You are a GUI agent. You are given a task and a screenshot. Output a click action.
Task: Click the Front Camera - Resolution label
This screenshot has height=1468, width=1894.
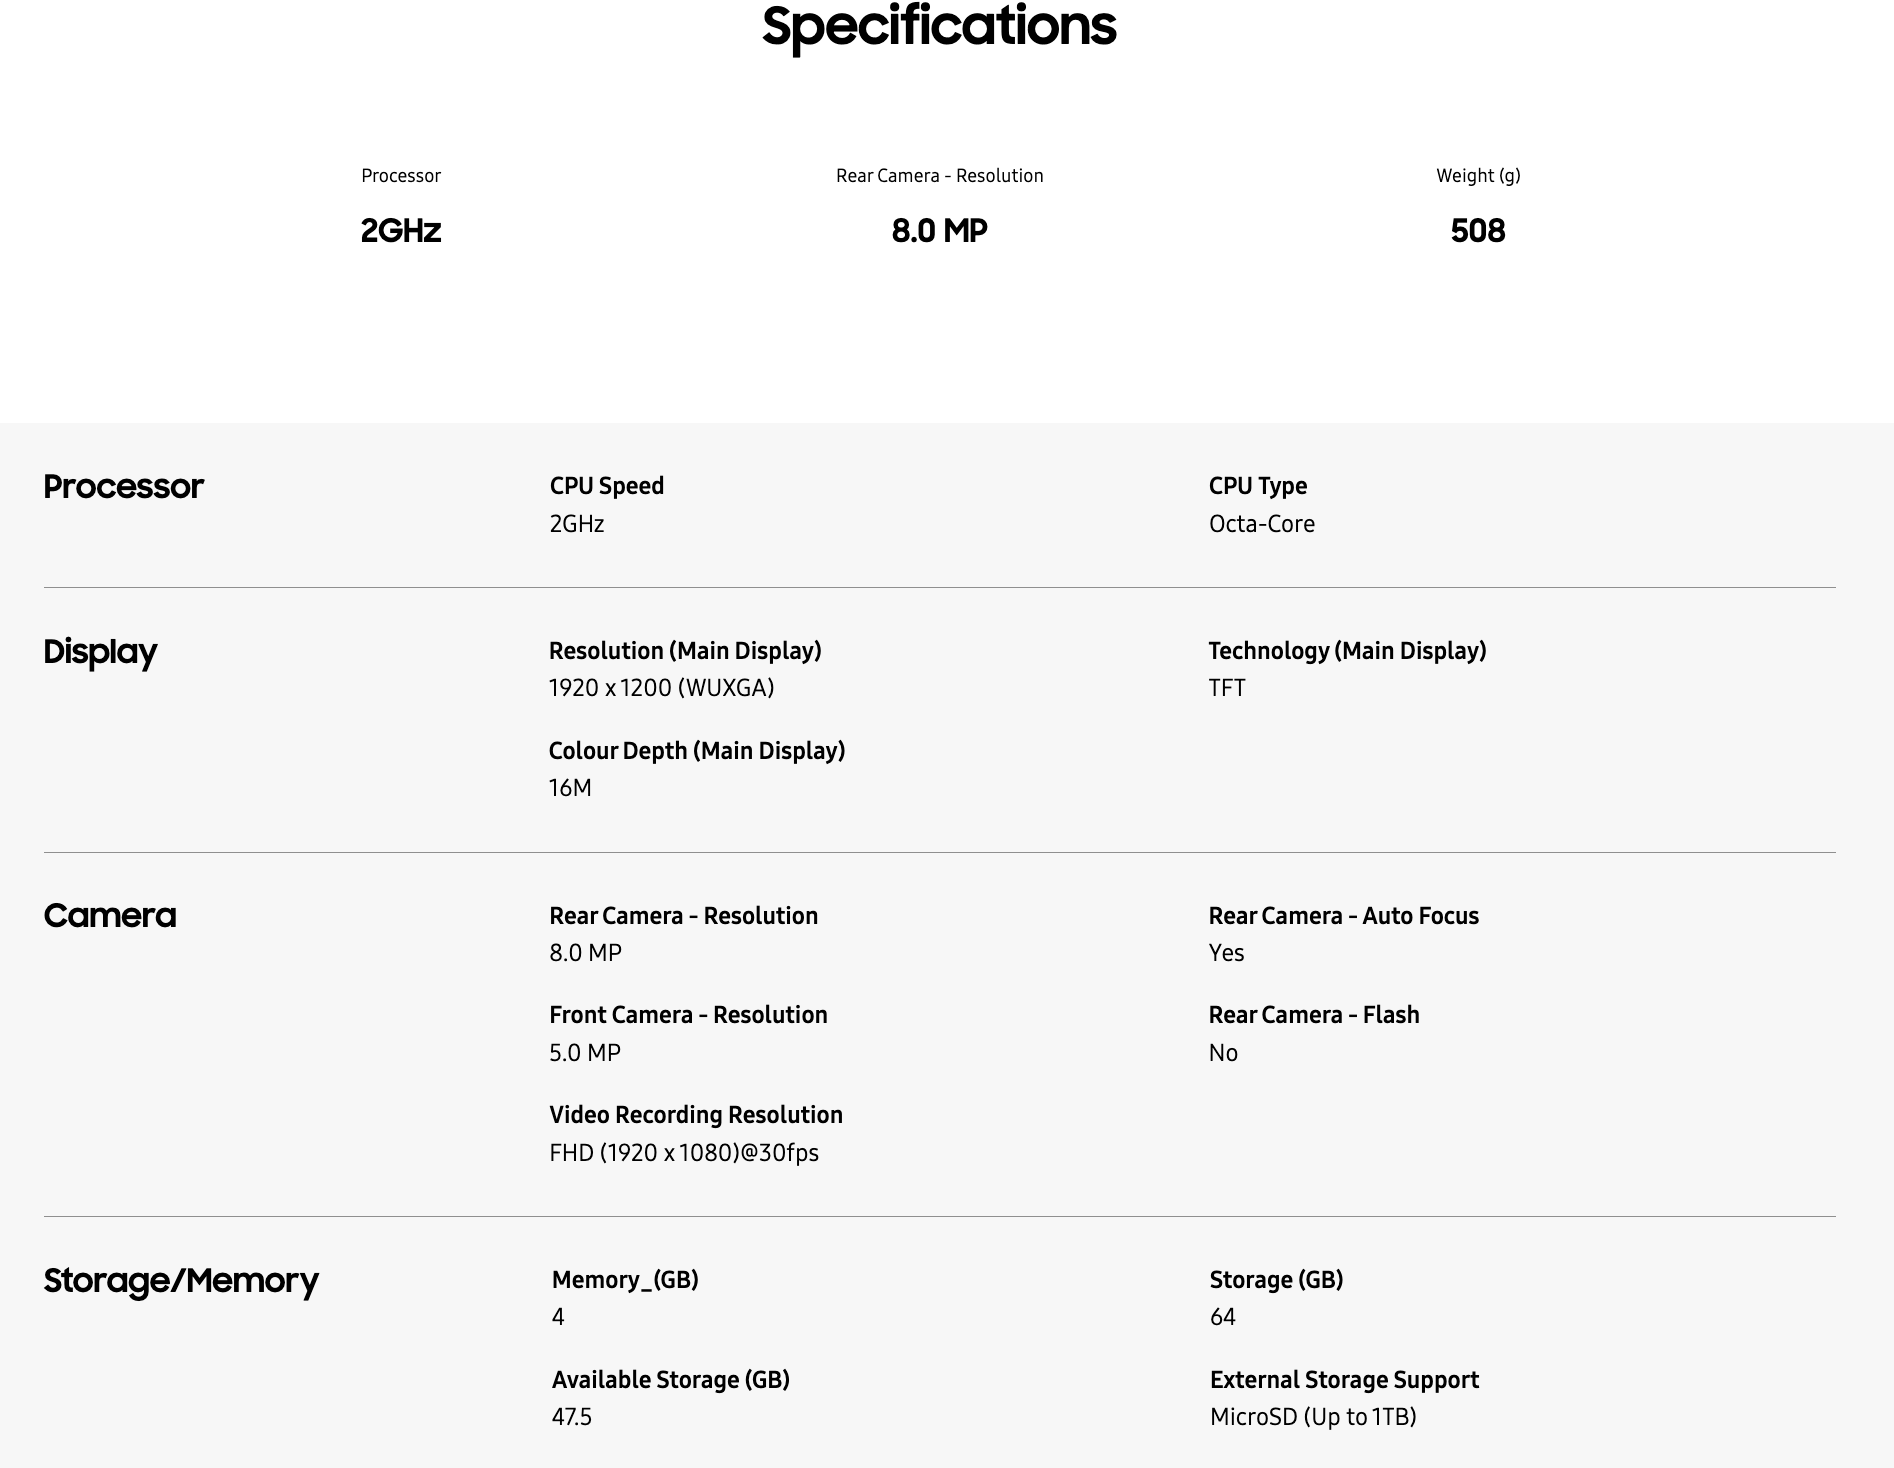[688, 1015]
